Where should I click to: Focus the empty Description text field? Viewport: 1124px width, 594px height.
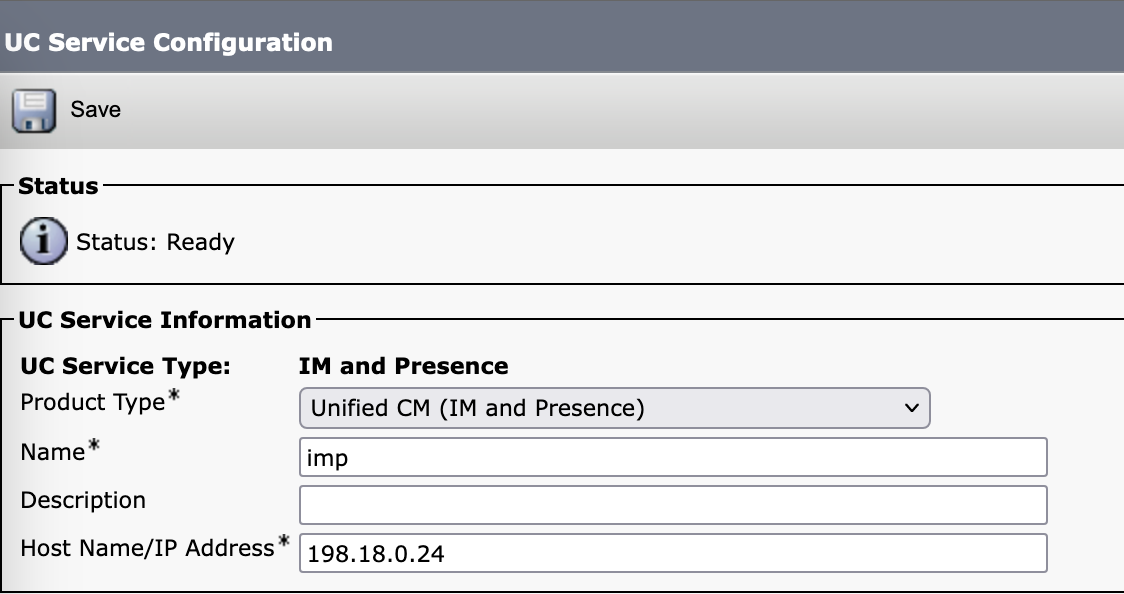[x=672, y=505]
